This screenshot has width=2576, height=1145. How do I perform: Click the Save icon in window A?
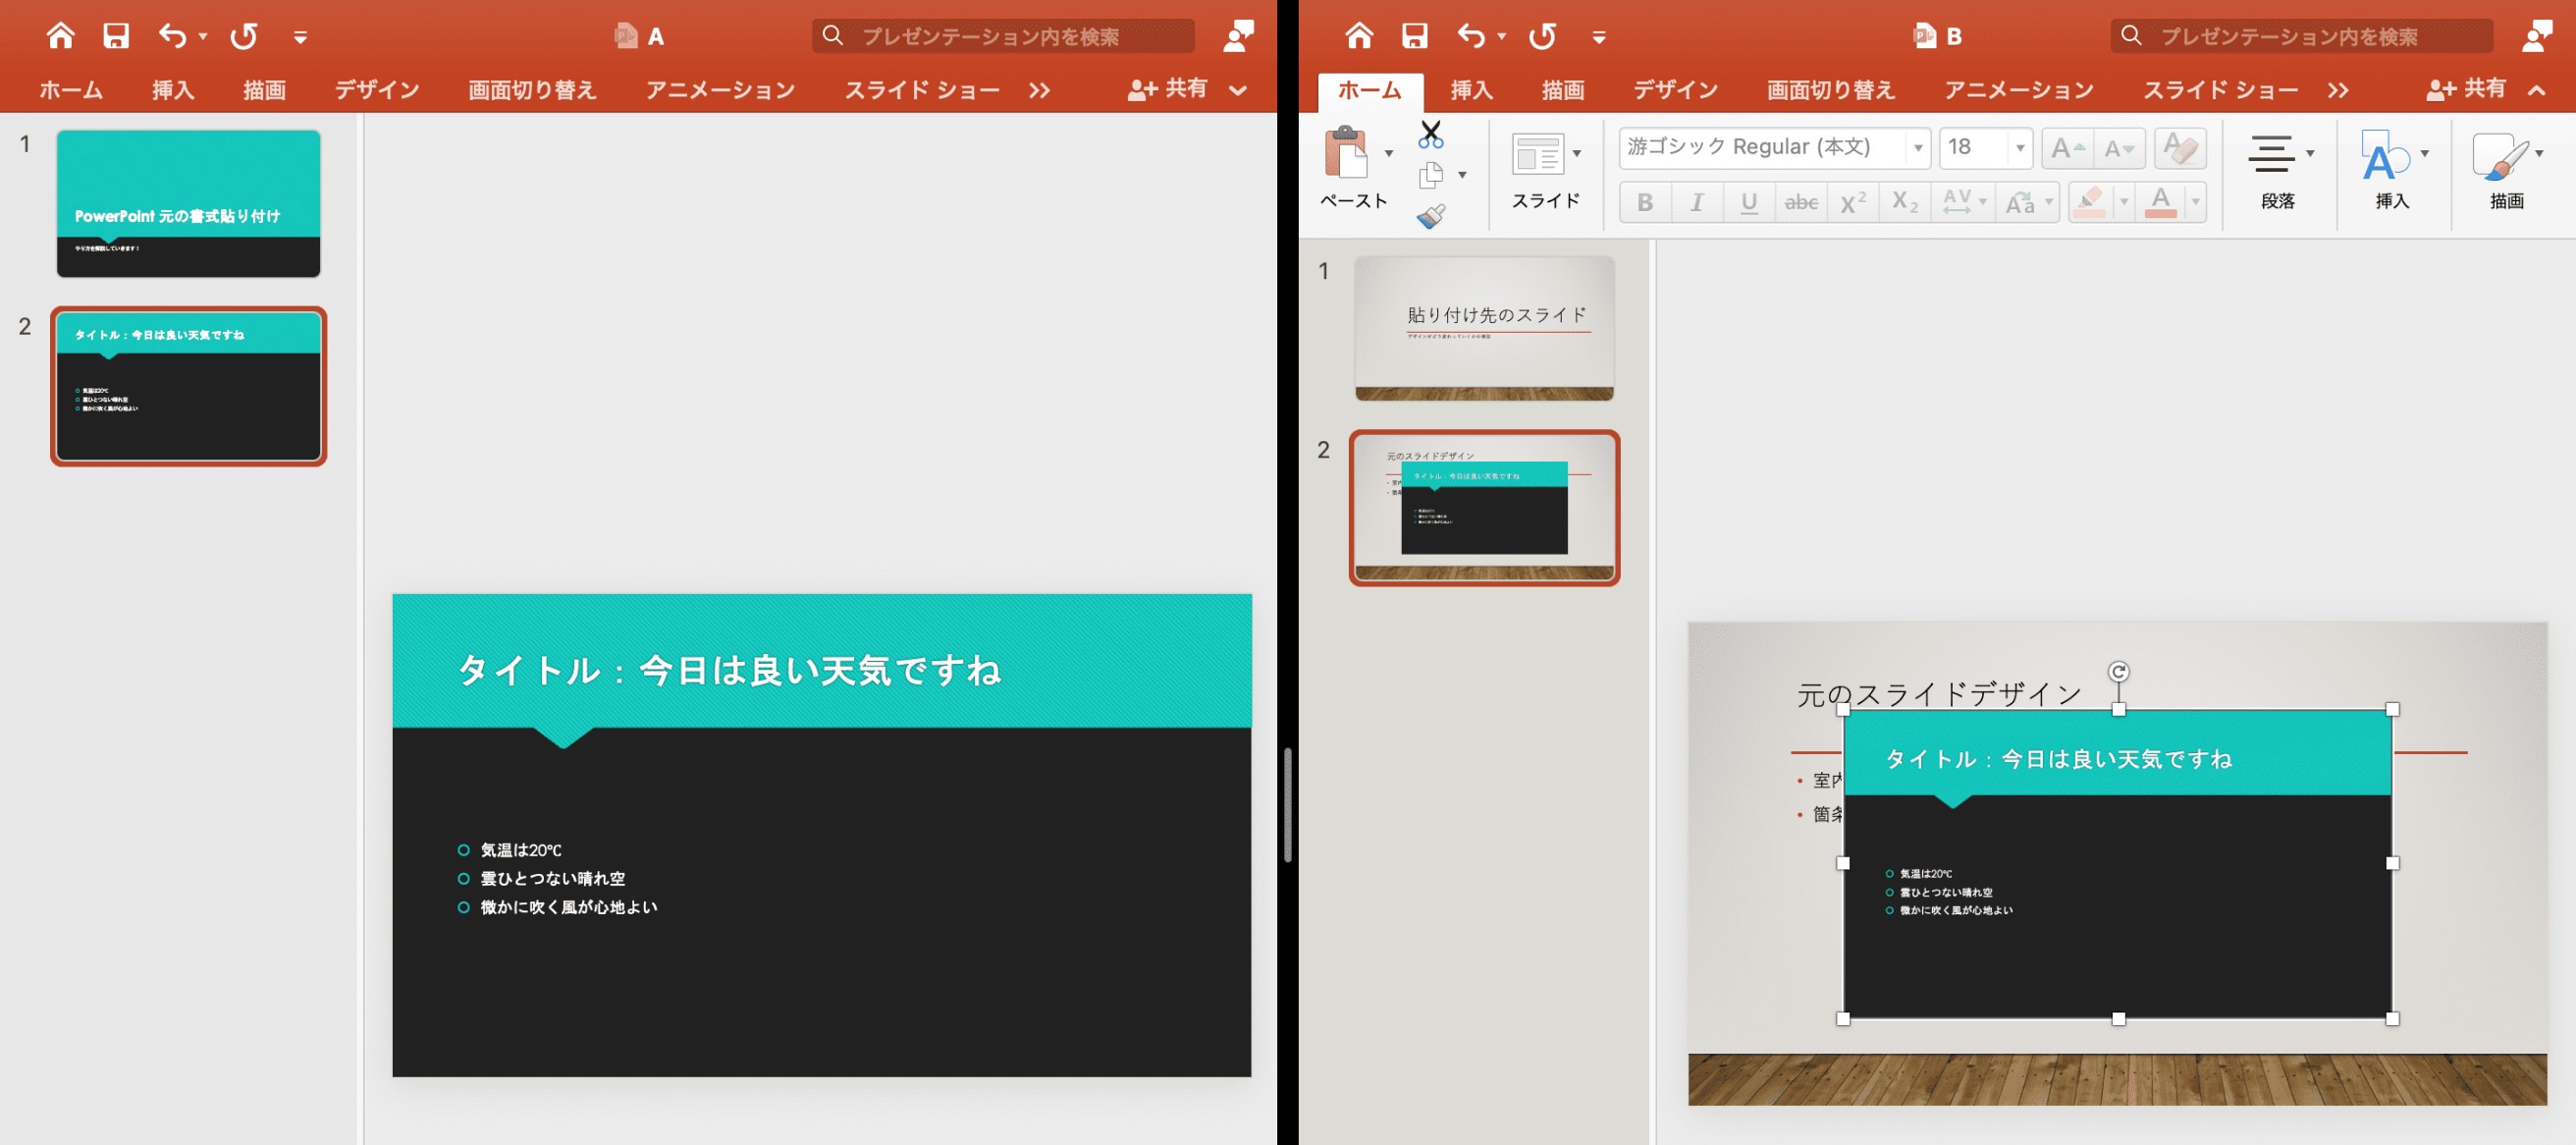tap(116, 36)
